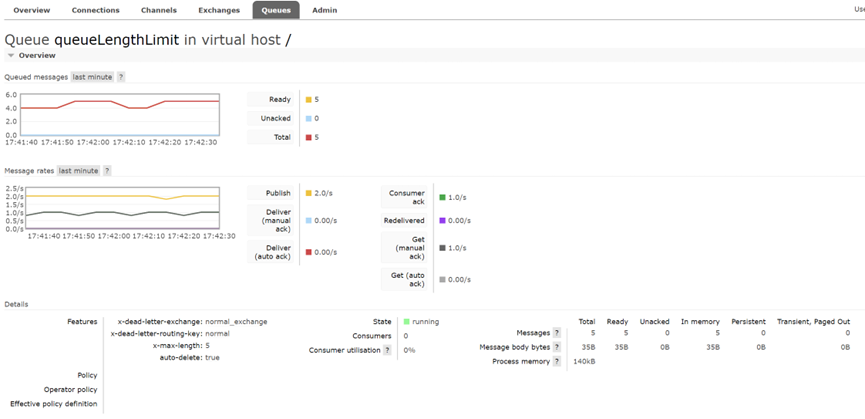This screenshot has height=419, width=865.
Task: Click the yellow Ready legend swatch
Action: pyautogui.click(x=308, y=100)
